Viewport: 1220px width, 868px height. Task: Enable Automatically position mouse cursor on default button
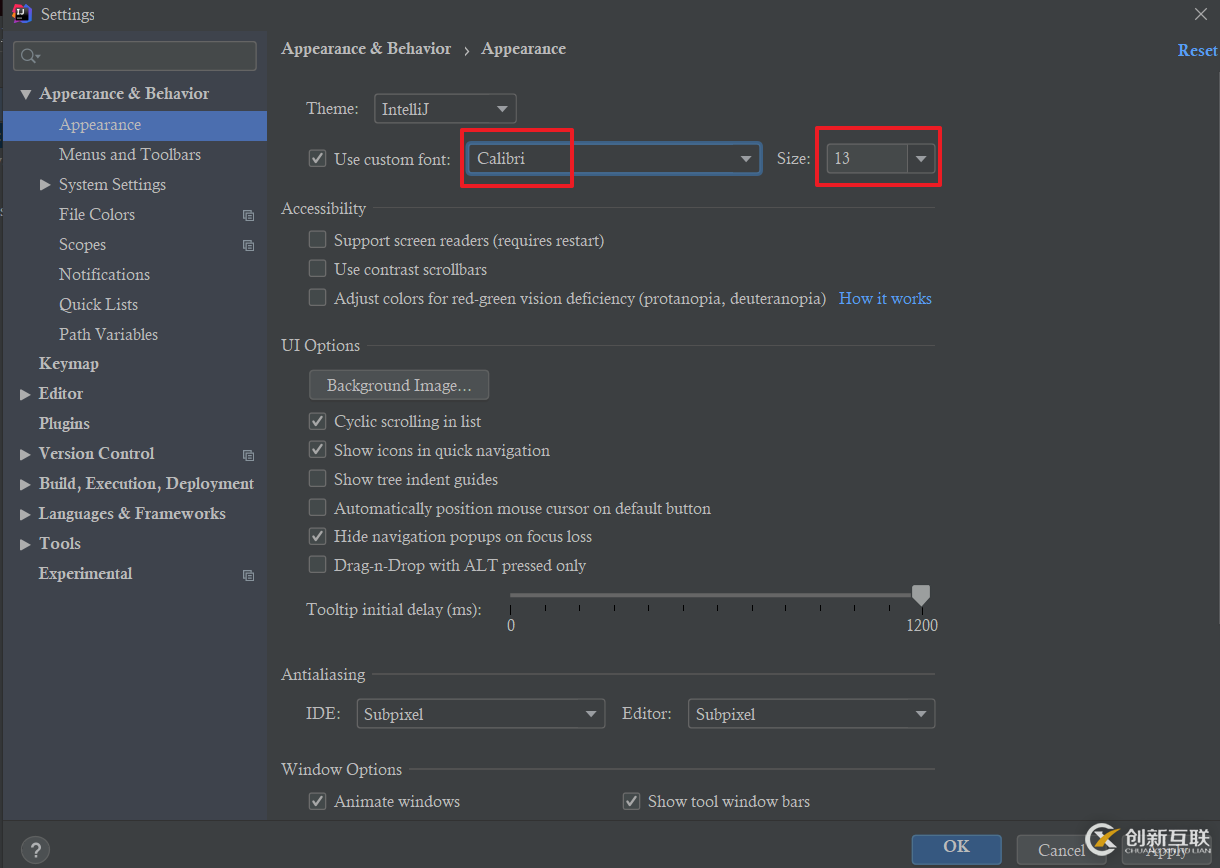click(318, 508)
